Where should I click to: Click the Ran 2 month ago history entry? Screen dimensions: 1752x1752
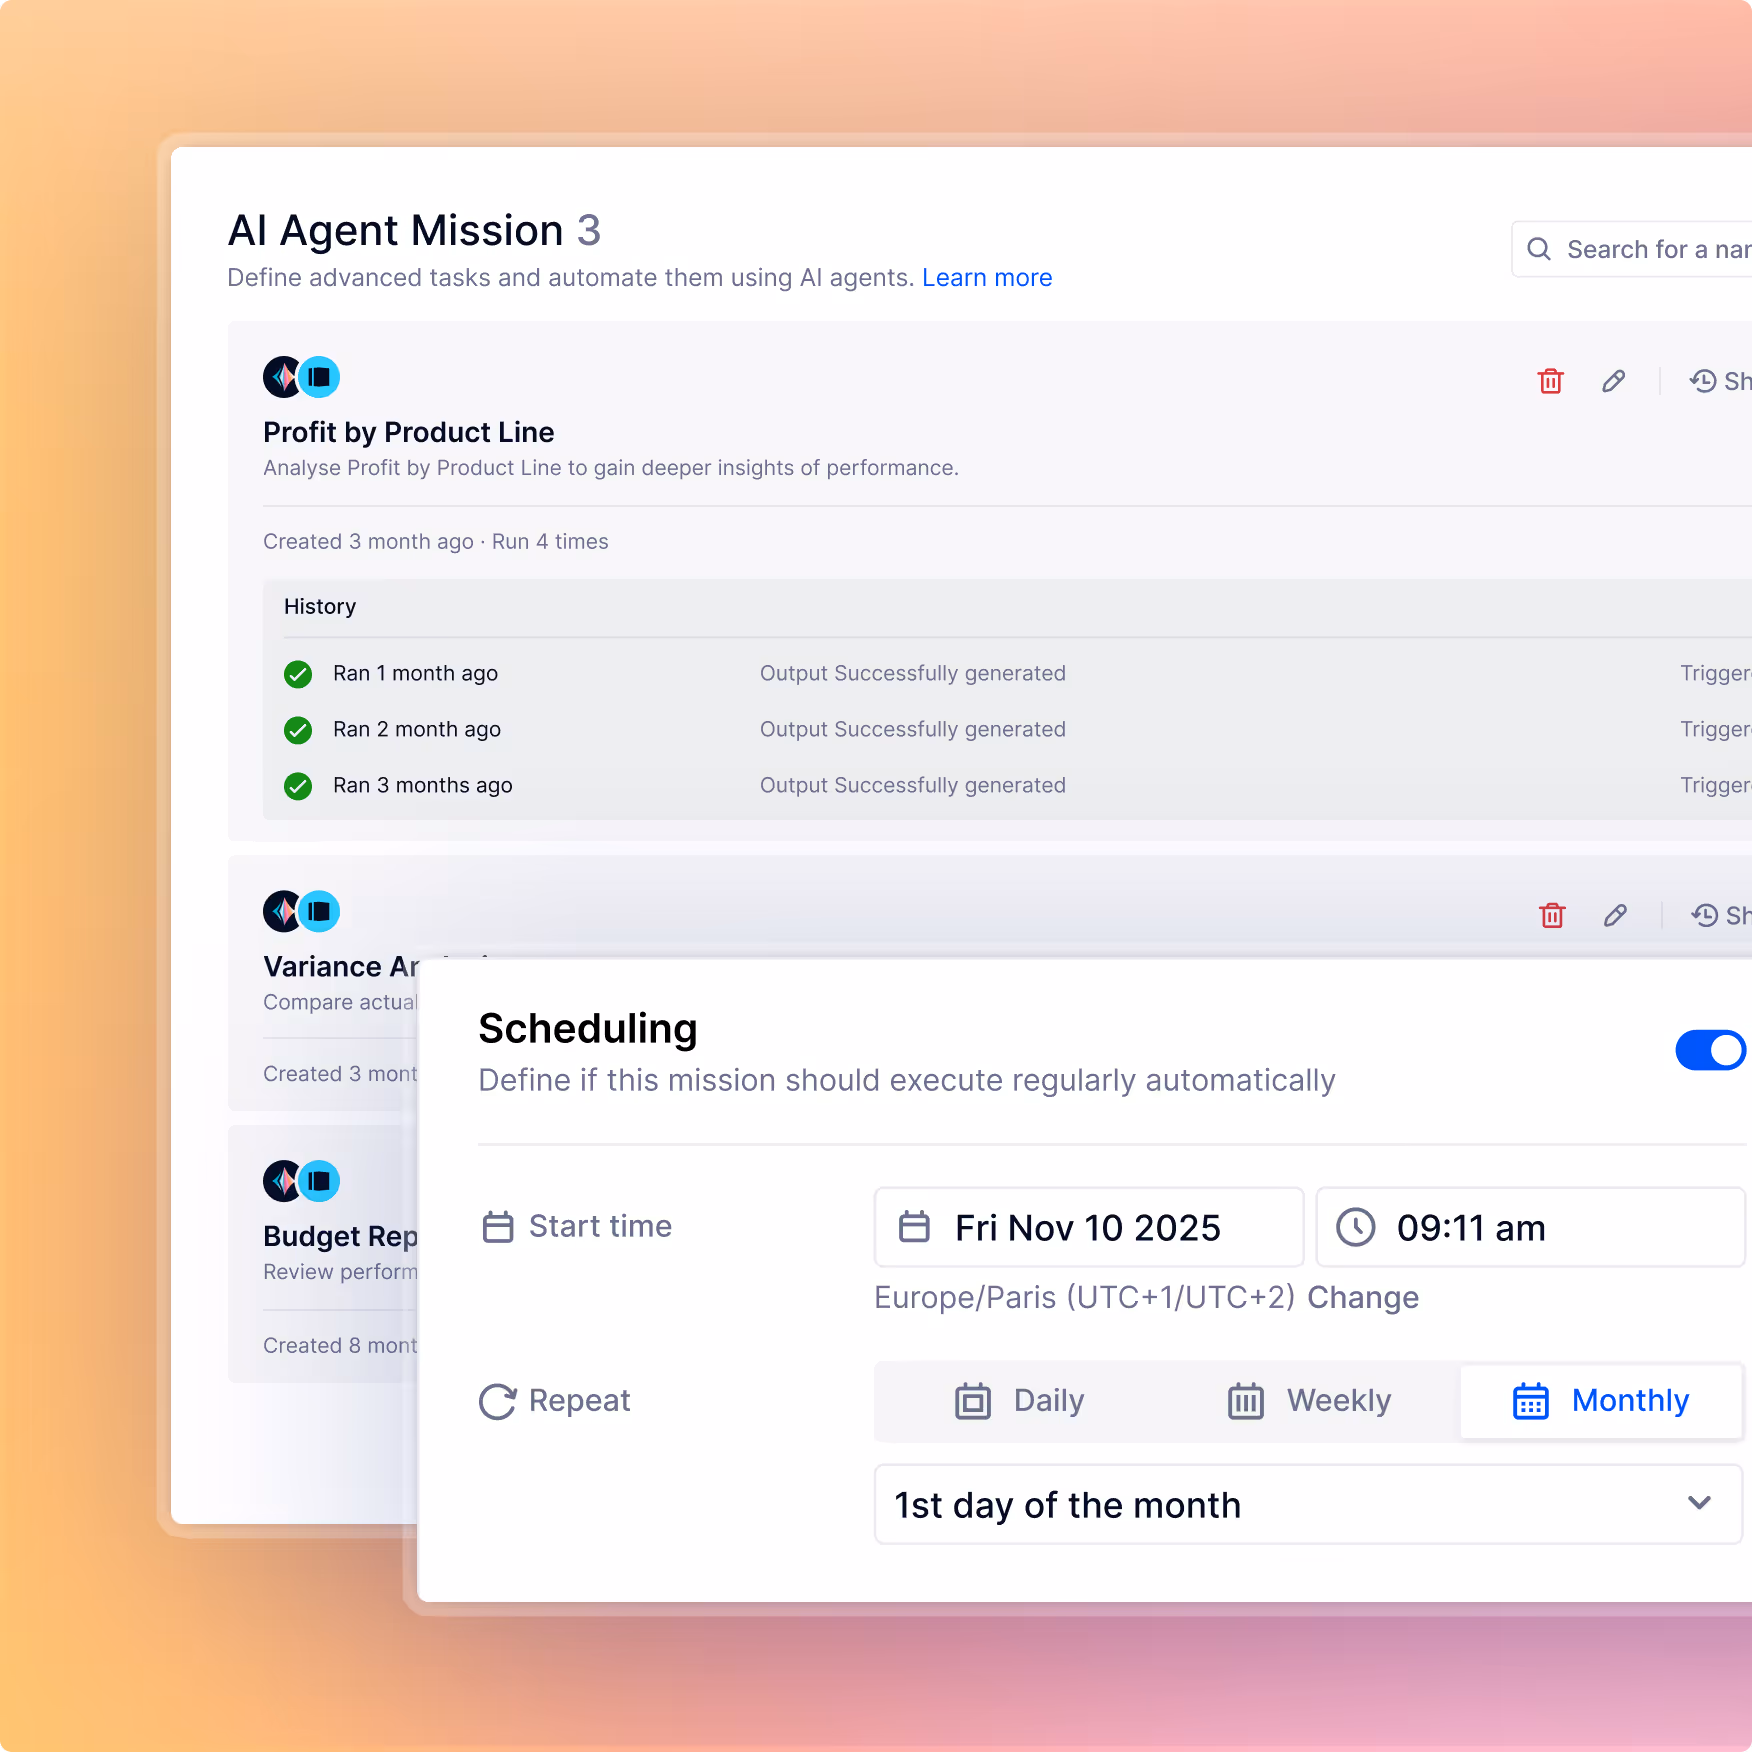417,729
